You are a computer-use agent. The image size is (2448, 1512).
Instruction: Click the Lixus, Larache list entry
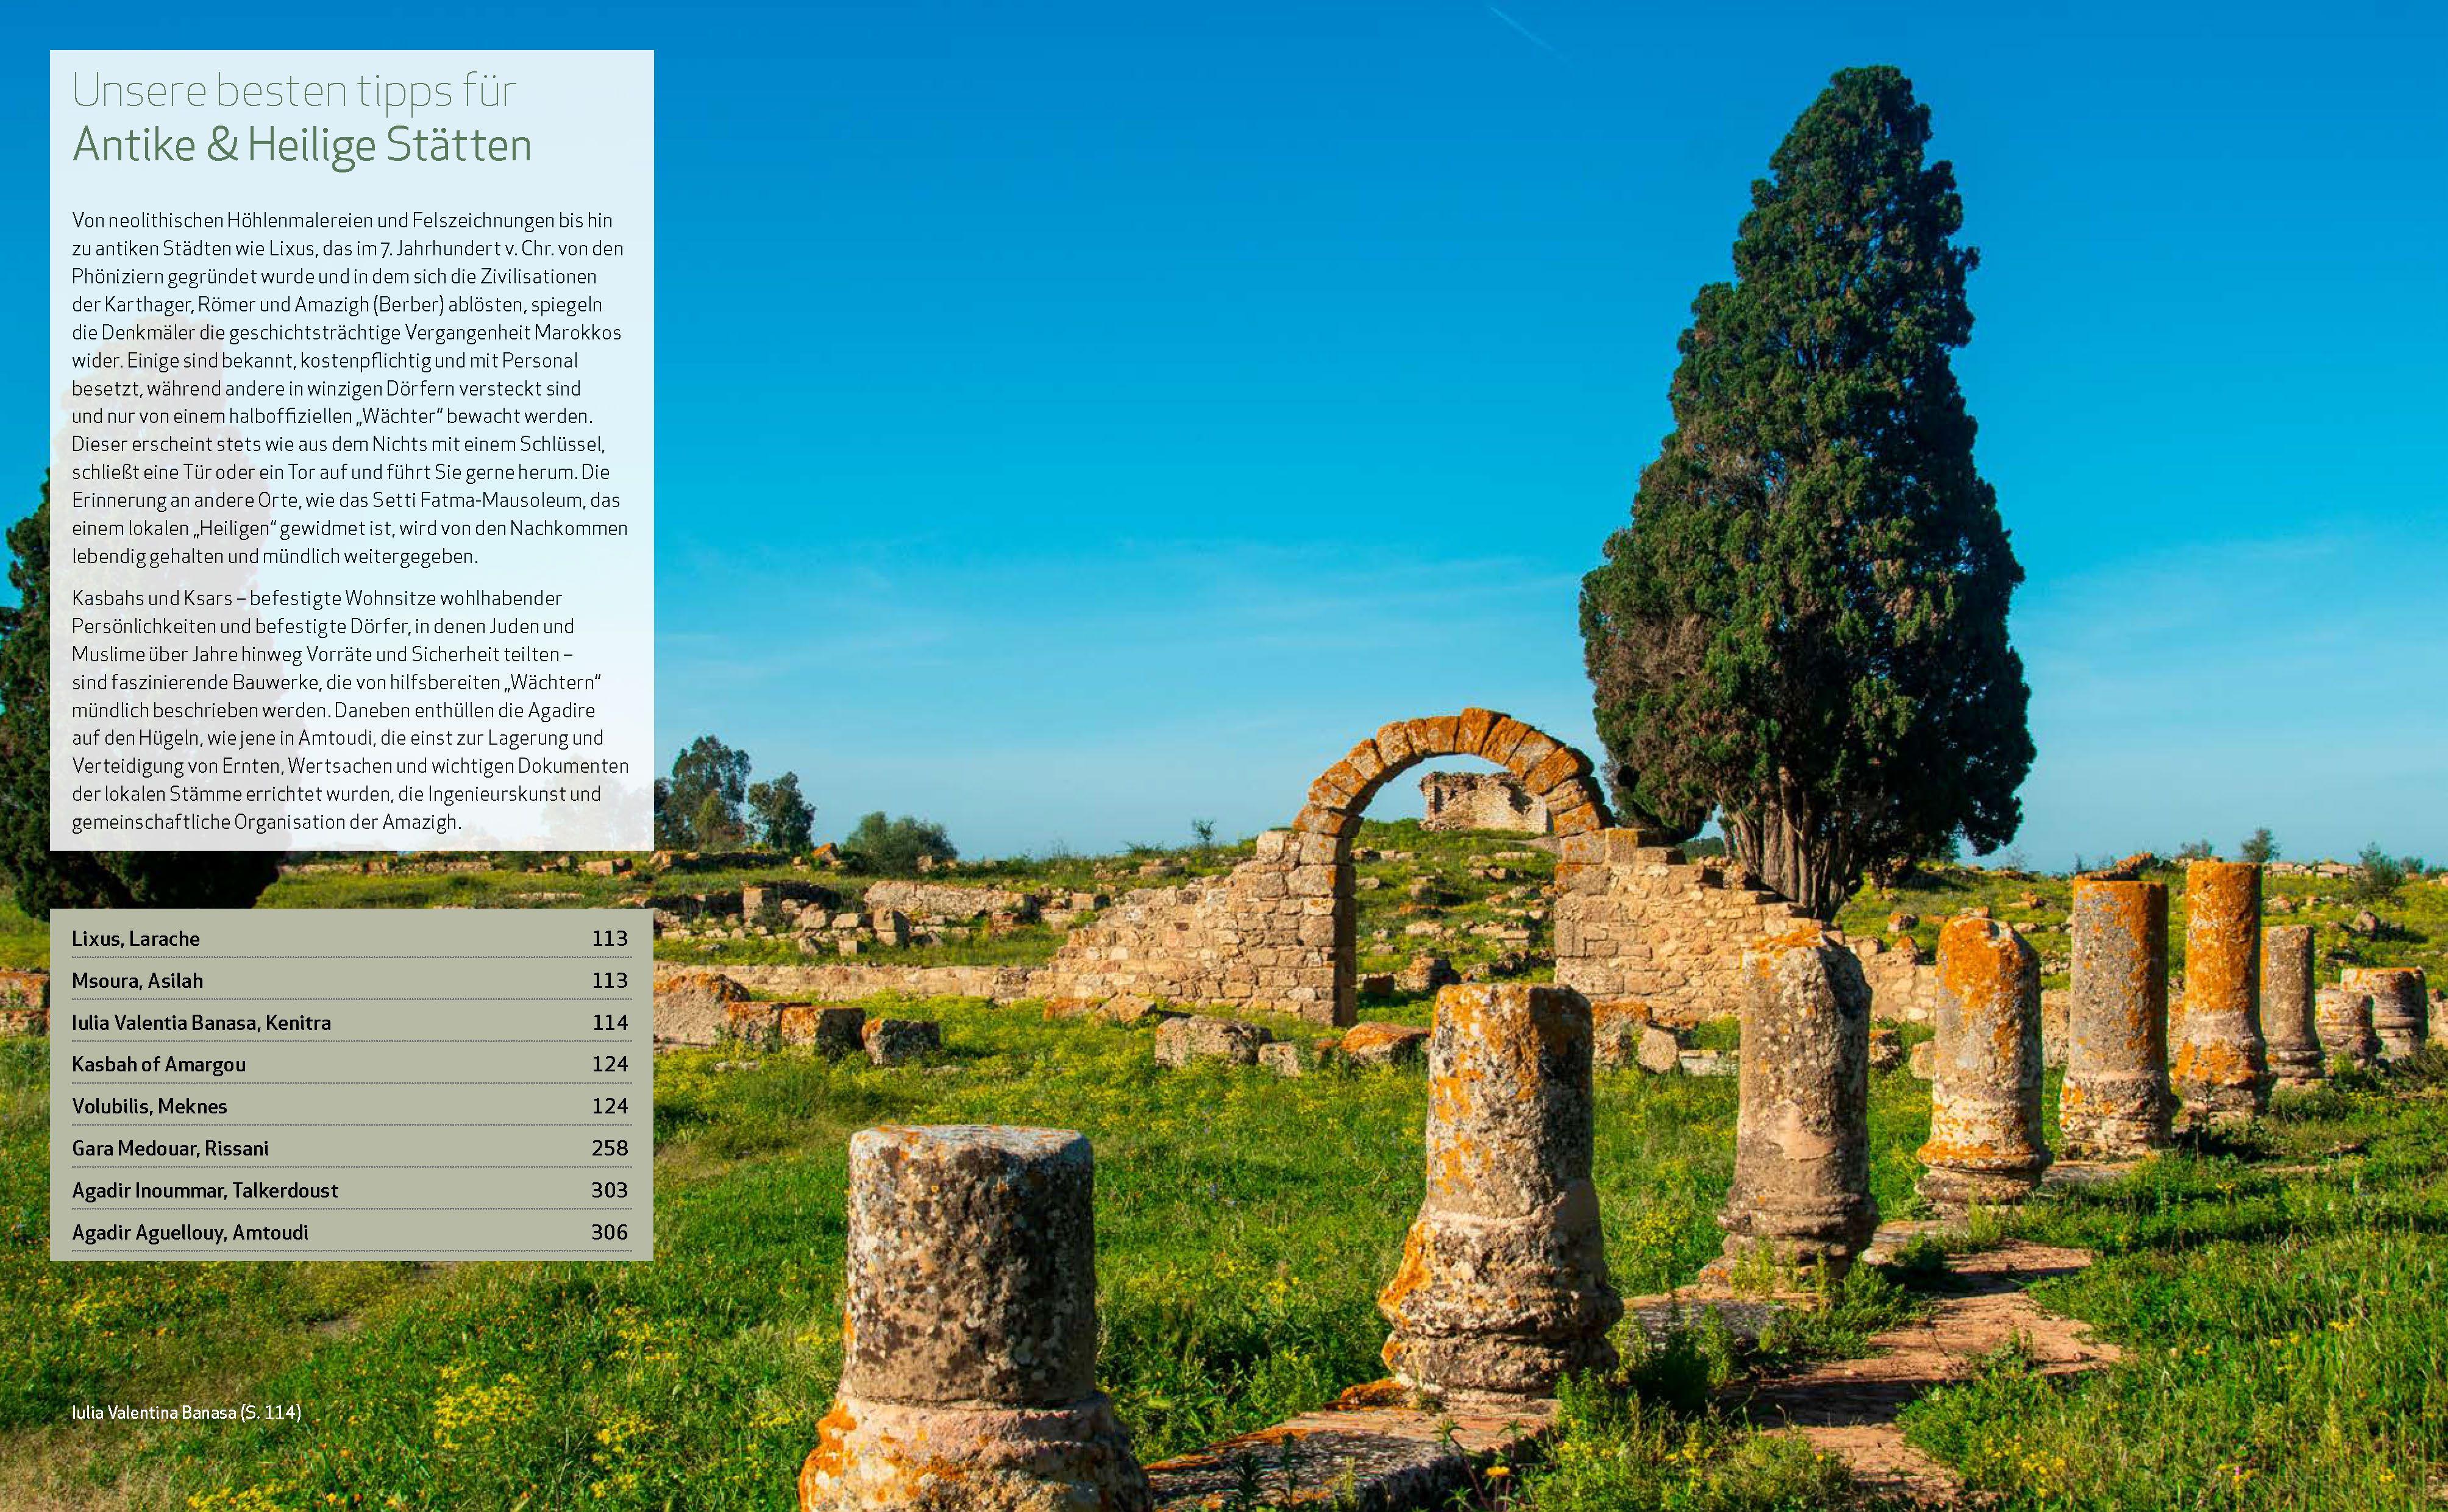(x=136, y=939)
